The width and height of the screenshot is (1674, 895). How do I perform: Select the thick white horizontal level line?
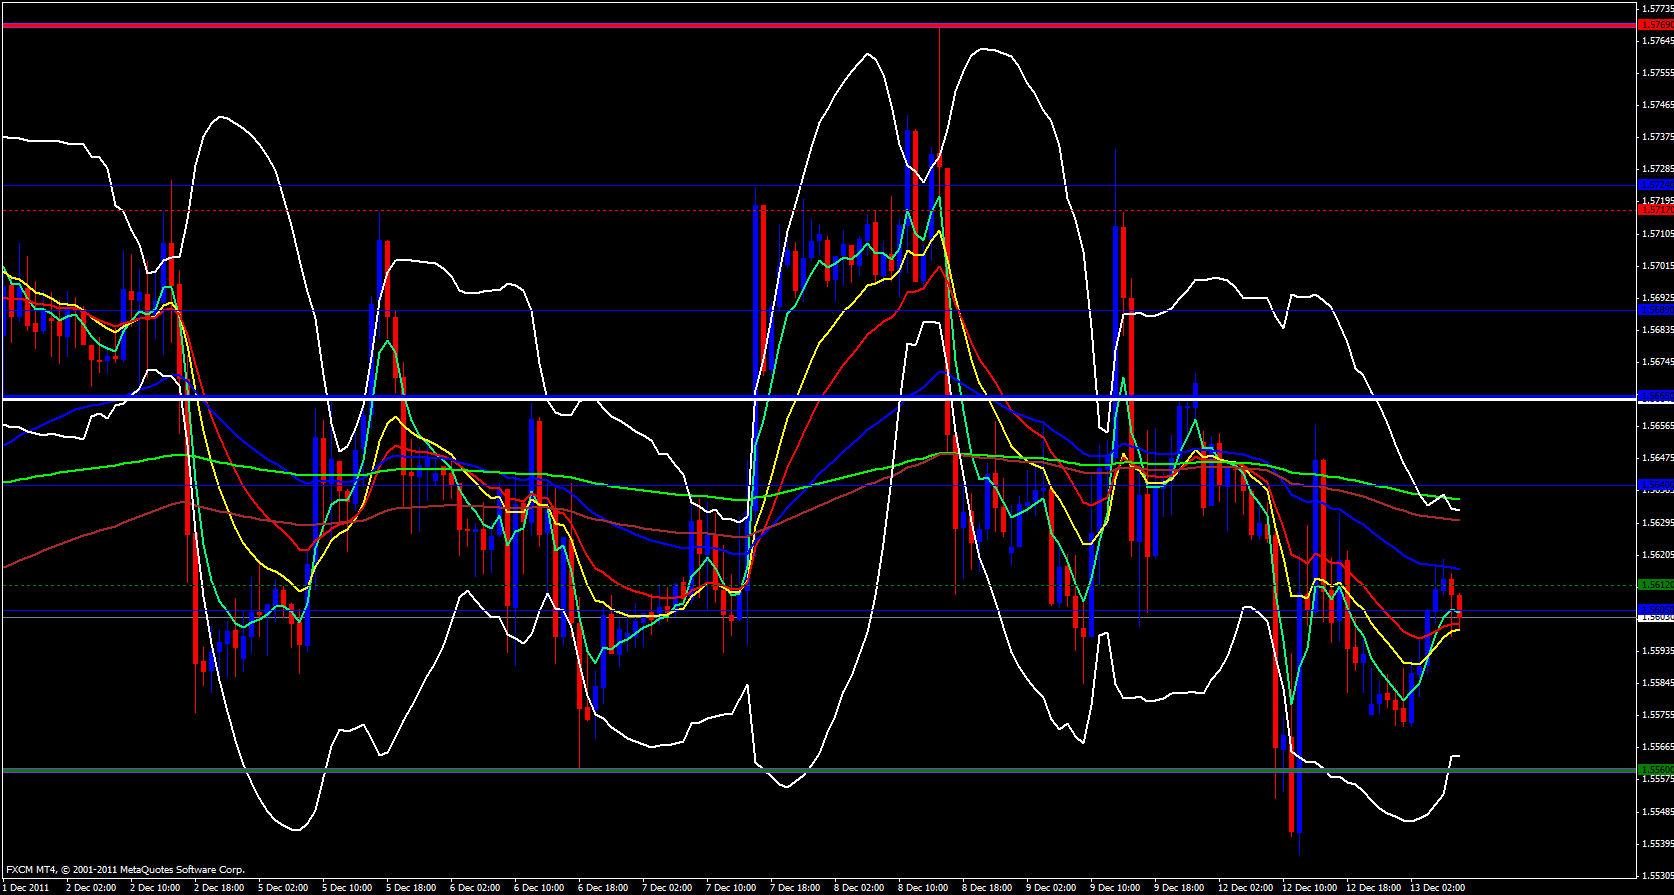click(800, 399)
